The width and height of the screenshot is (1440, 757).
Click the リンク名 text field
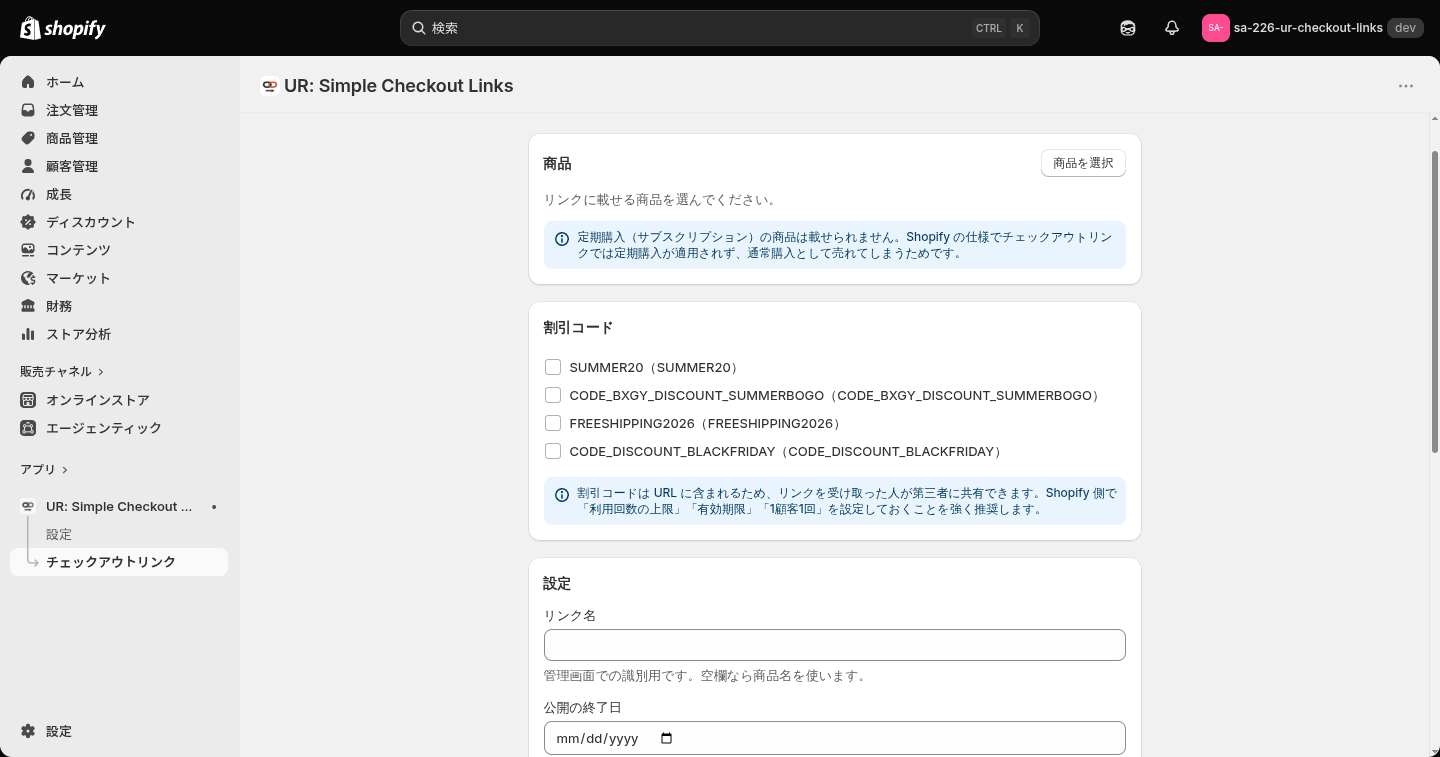[x=835, y=645]
